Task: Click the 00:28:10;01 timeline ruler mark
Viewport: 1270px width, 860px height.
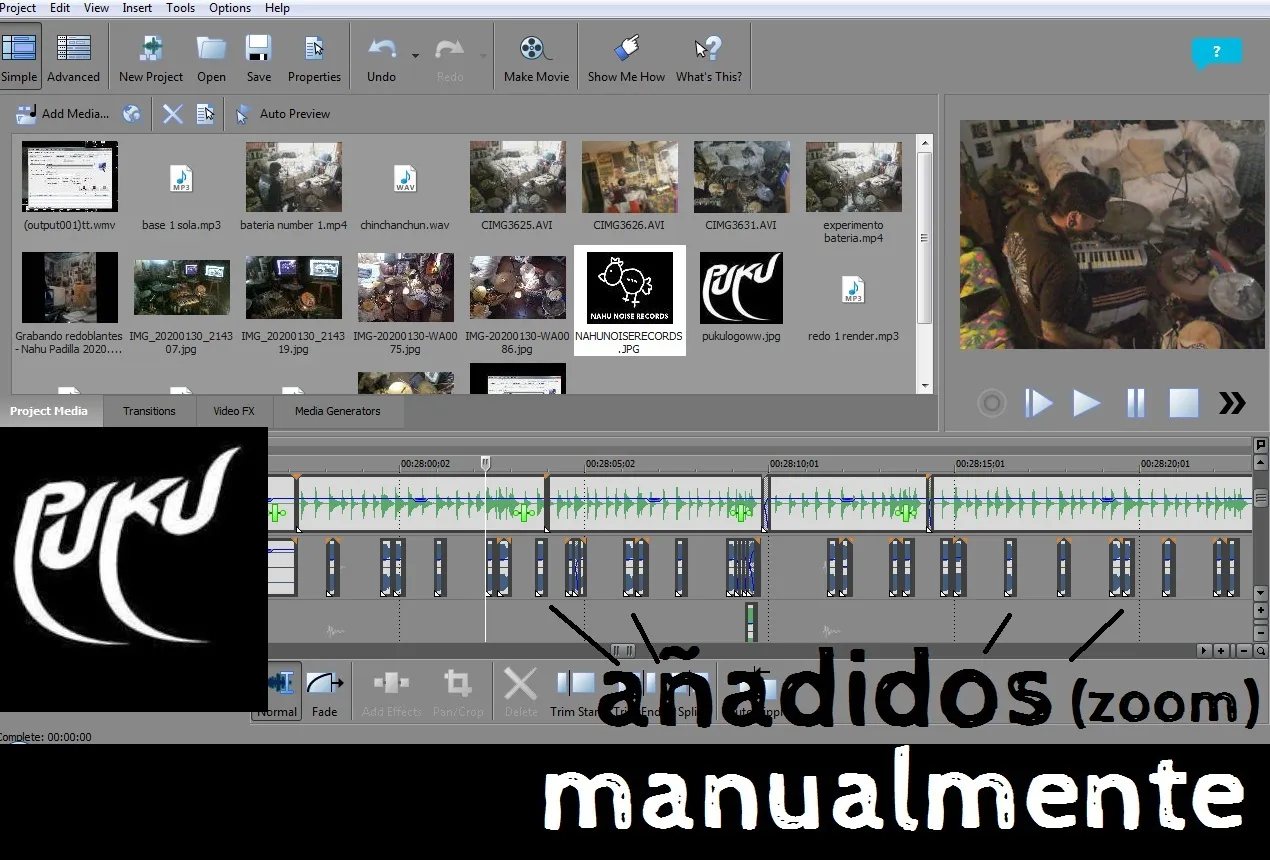Action: [795, 464]
